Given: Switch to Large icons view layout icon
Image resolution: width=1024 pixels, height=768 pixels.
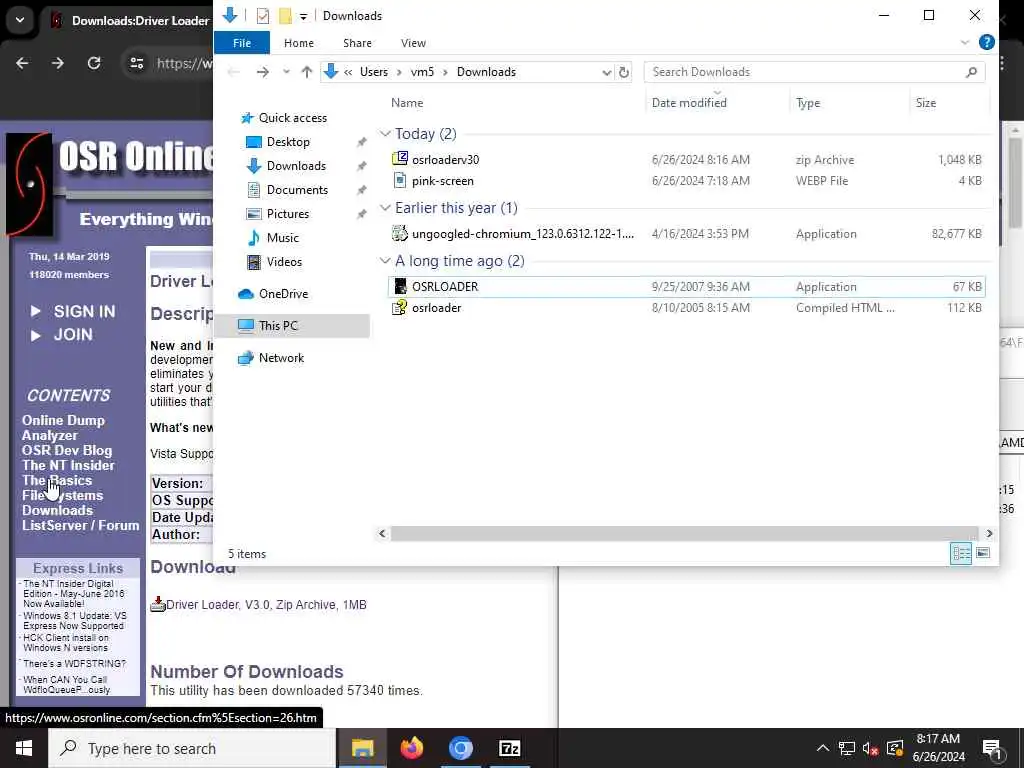Looking at the screenshot, I should pyautogui.click(x=983, y=554).
